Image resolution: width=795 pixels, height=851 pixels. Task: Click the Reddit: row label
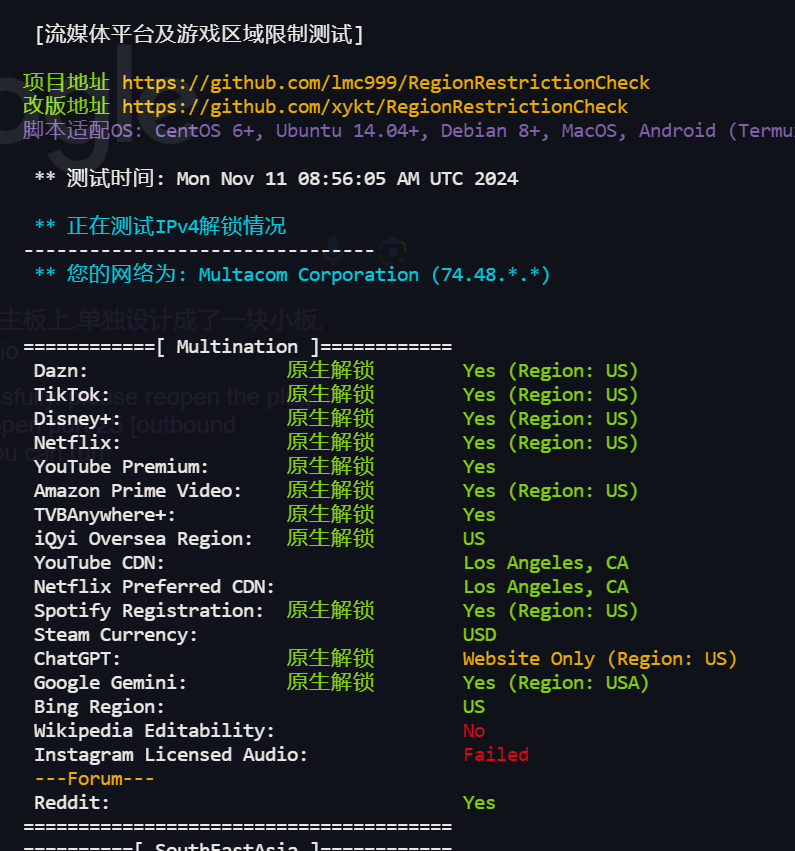(x=72, y=802)
